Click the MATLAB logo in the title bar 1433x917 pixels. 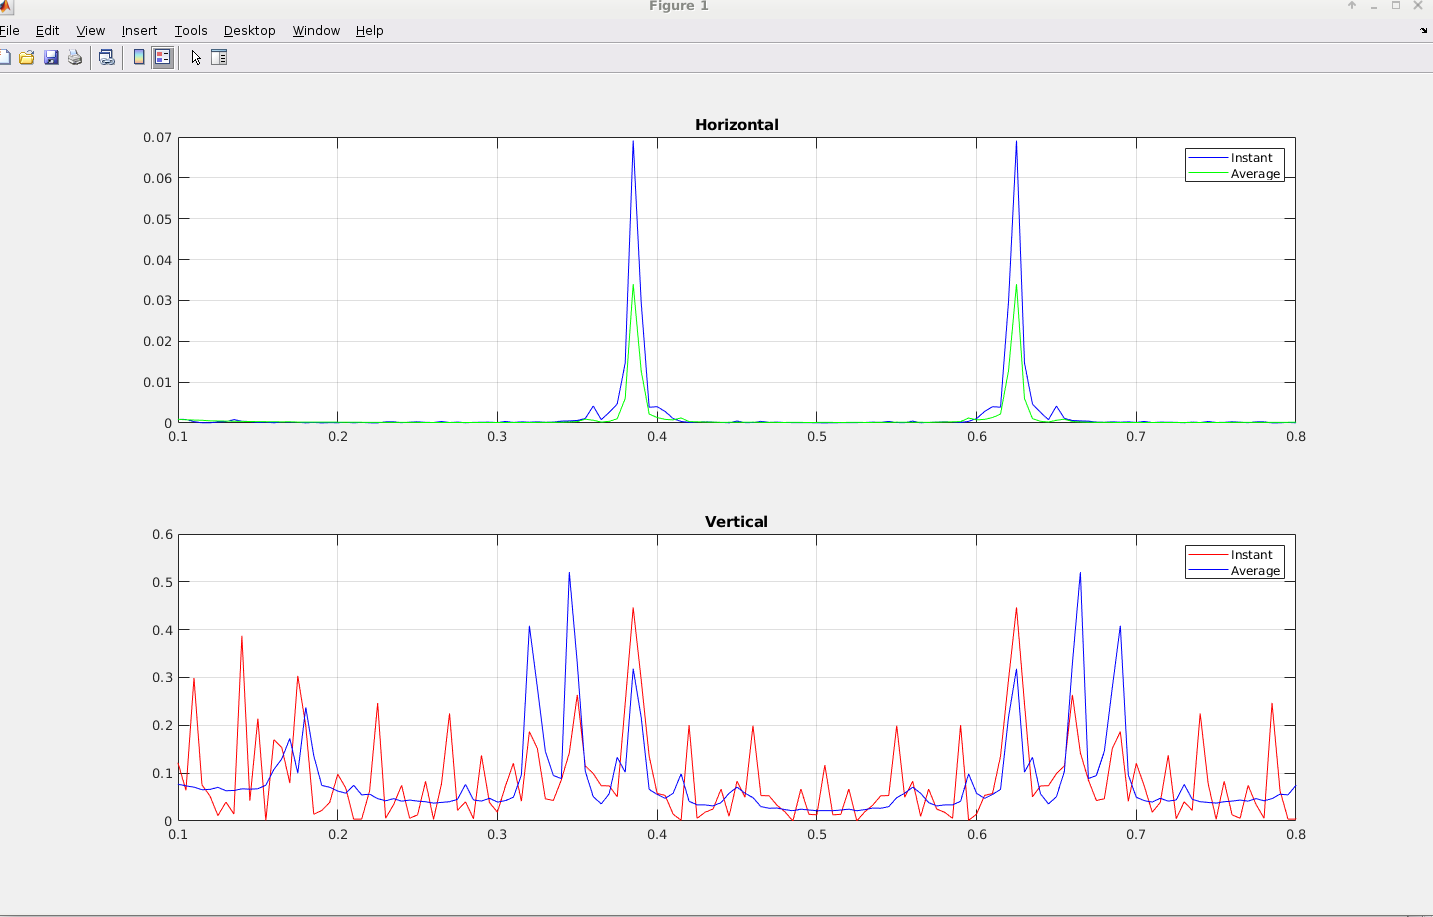click(6, 7)
